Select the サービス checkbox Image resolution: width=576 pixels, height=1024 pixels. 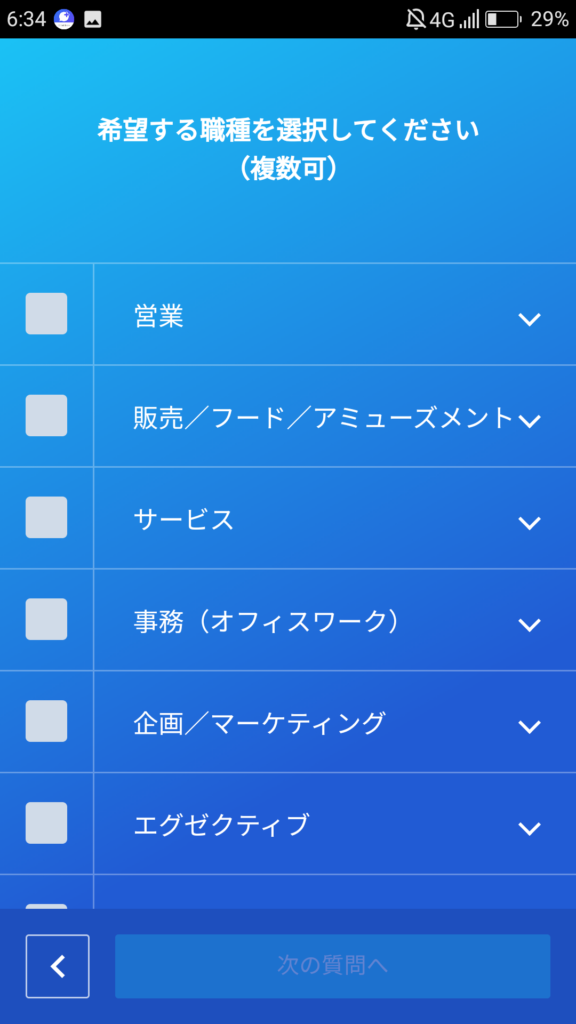(x=46, y=517)
